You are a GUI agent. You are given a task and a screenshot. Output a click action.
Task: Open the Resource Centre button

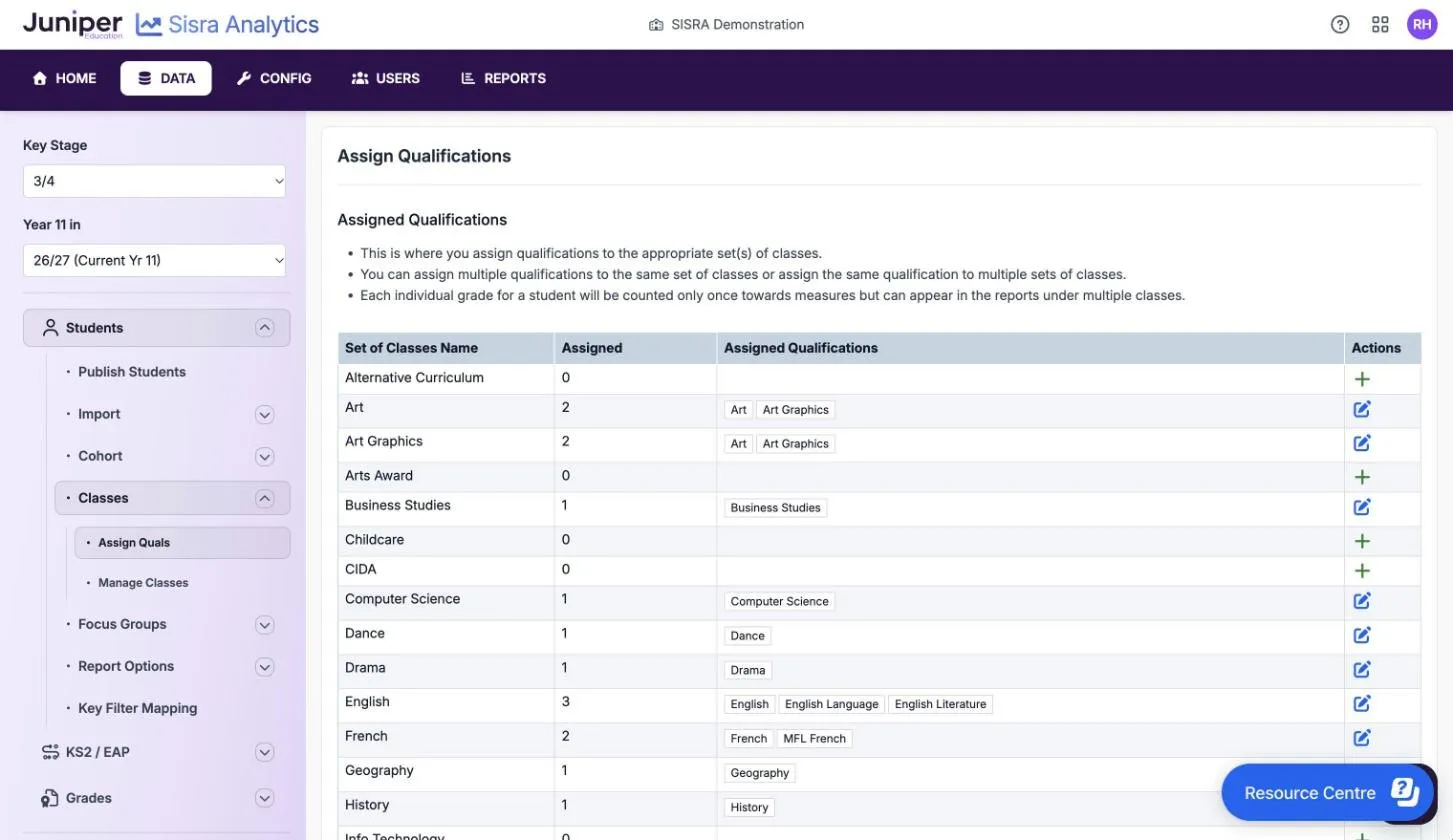(1327, 793)
